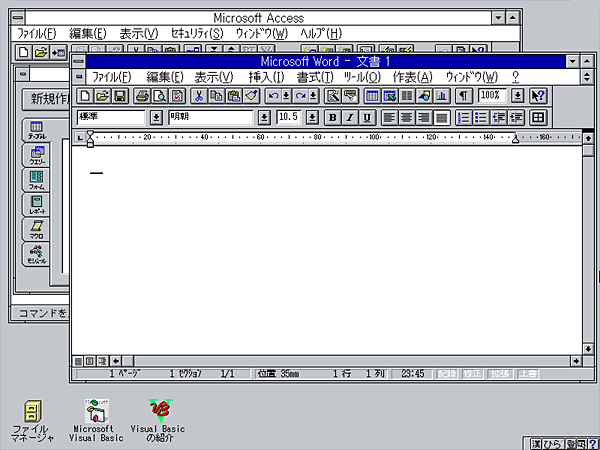Click Access's open database folder icon
The image size is (600, 450).
coord(41,52)
